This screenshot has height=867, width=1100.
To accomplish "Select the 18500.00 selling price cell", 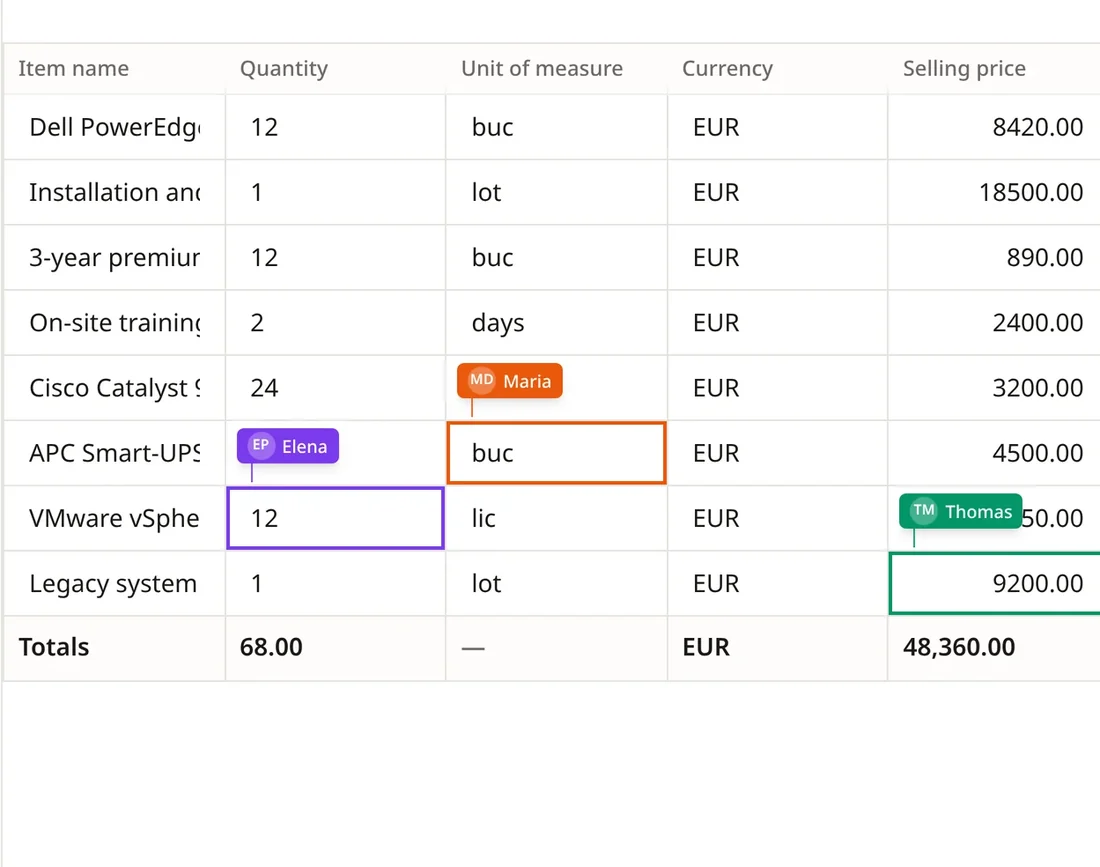I will [994, 192].
